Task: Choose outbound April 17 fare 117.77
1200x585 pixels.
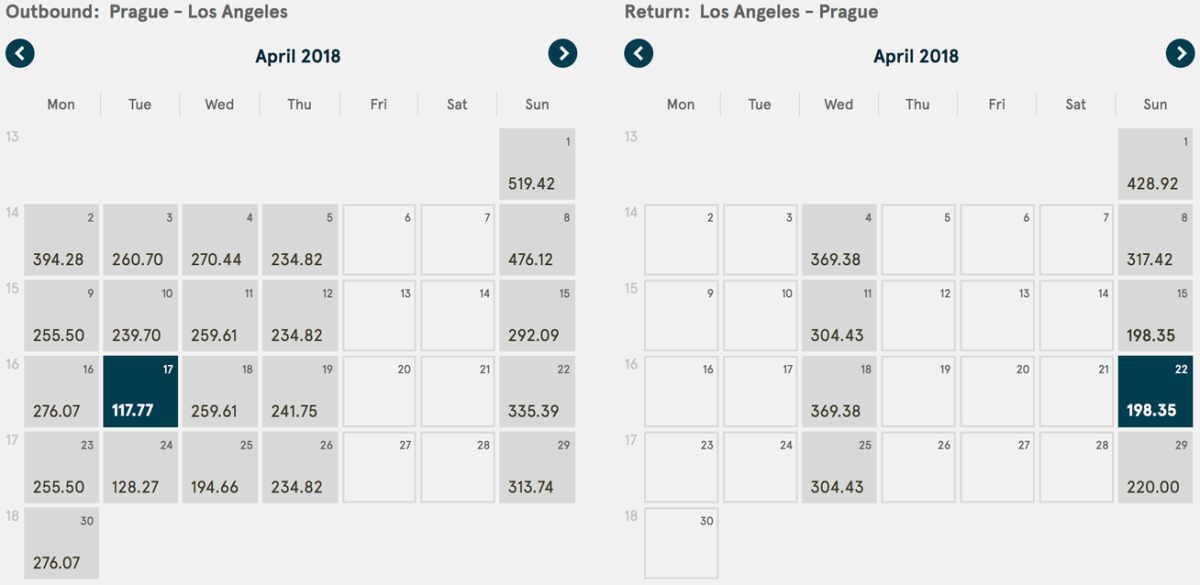Action: tap(140, 391)
